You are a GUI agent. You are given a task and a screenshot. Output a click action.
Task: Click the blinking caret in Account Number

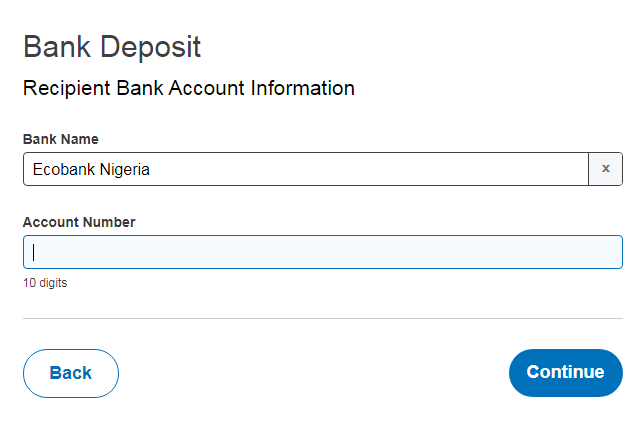tap(34, 252)
